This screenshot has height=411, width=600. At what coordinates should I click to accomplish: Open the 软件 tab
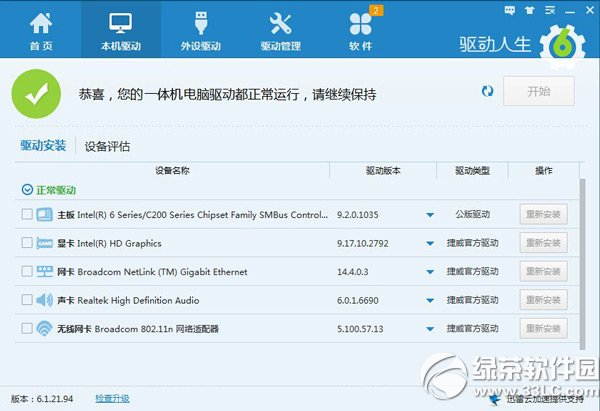point(360,31)
